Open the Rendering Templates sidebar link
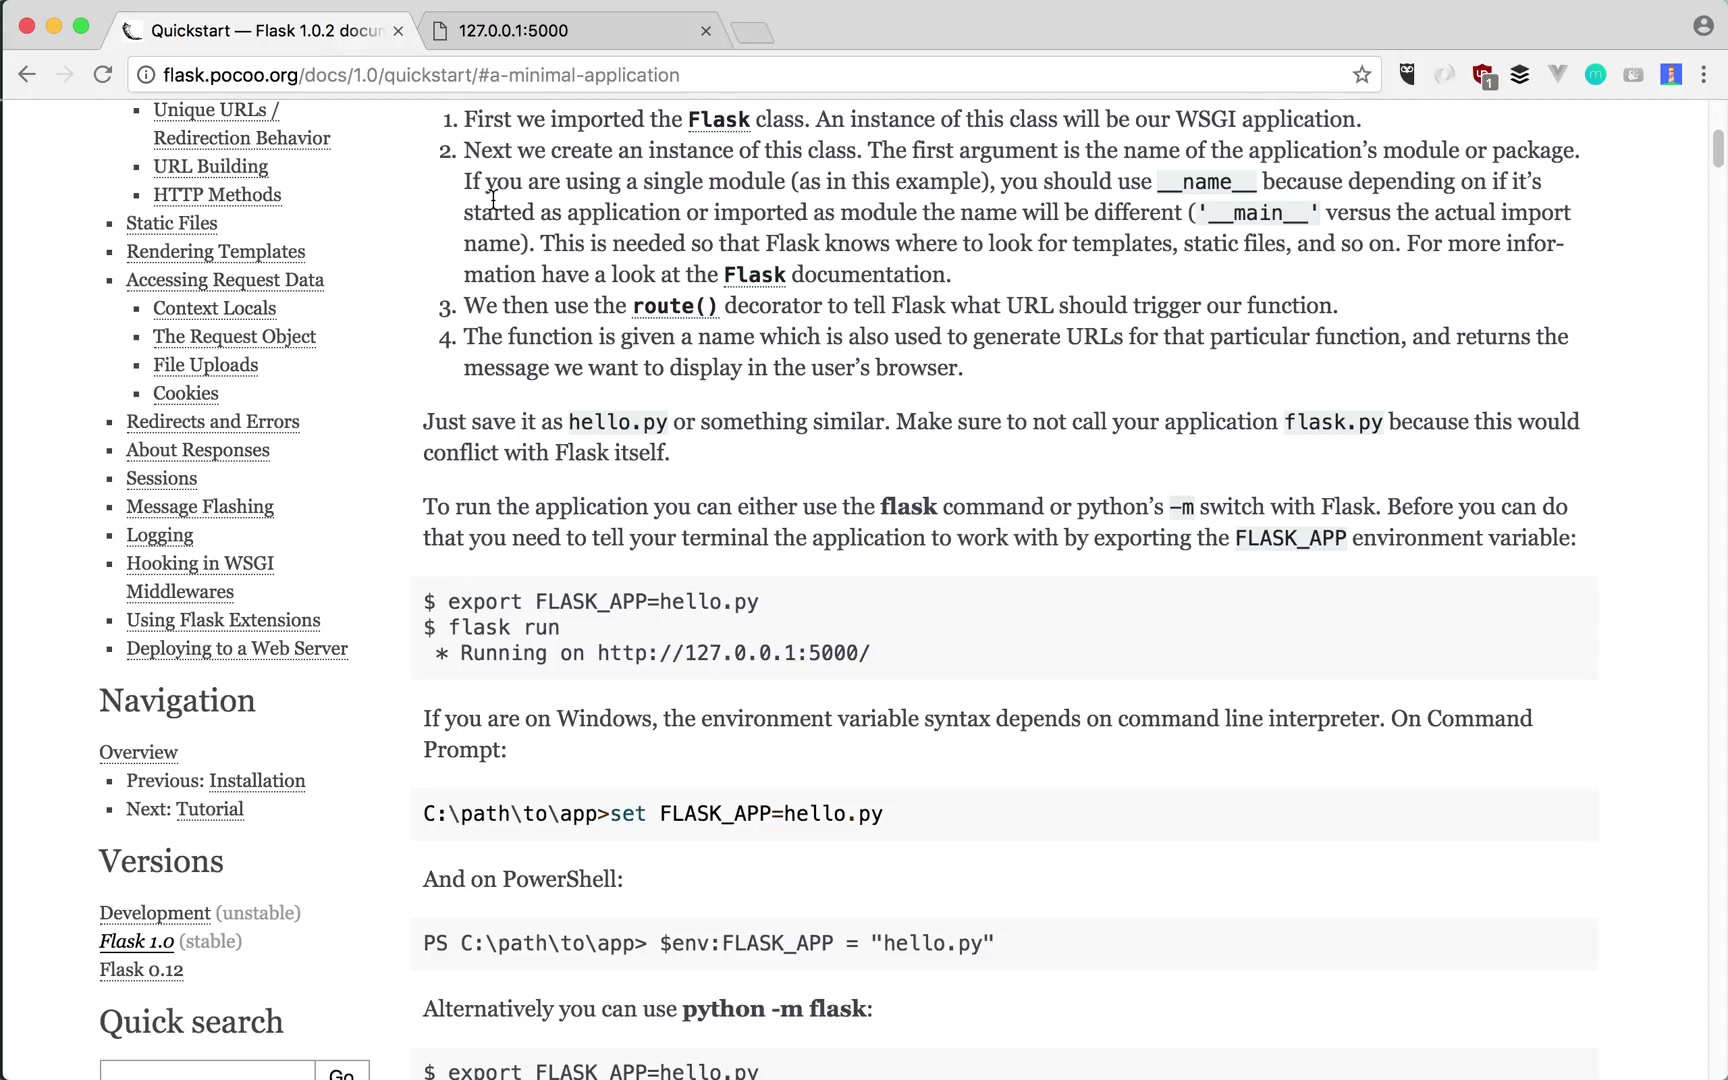Image resolution: width=1728 pixels, height=1080 pixels. 215,252
